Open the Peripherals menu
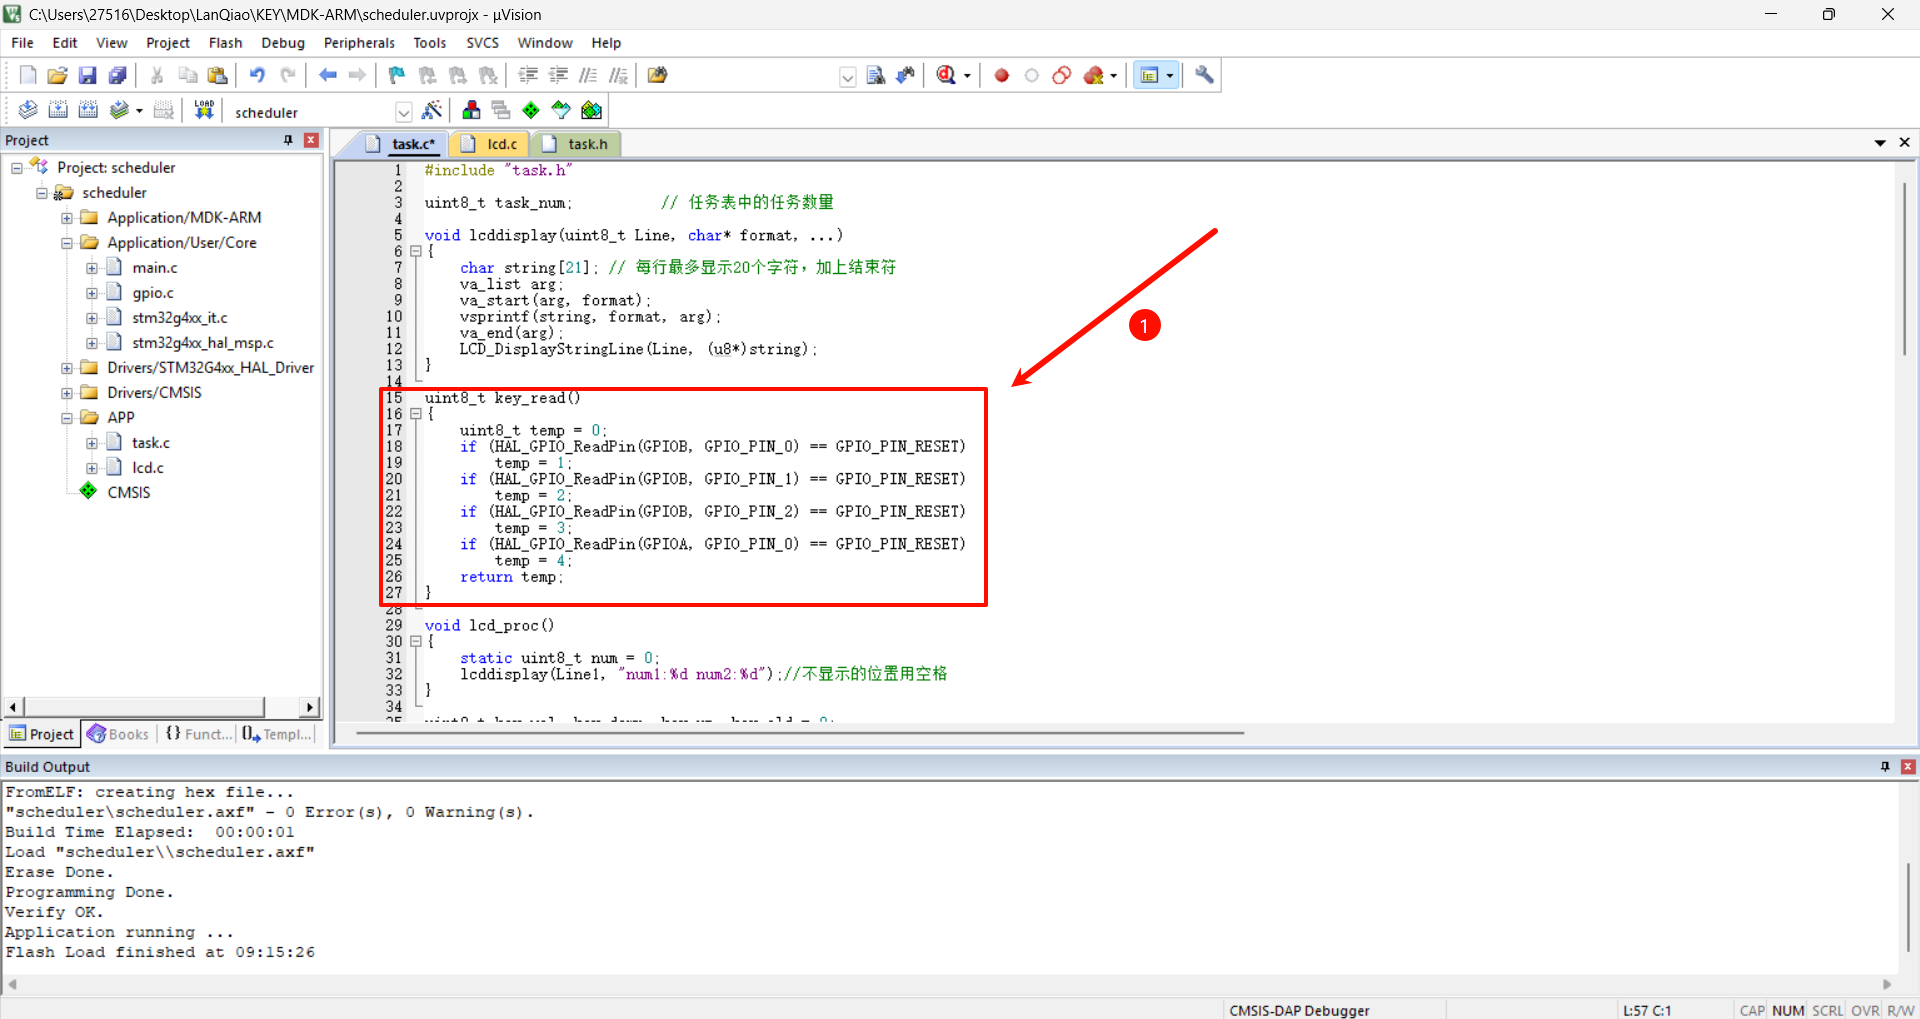This screenshot has width=1920, height=1019. [359, 43]
